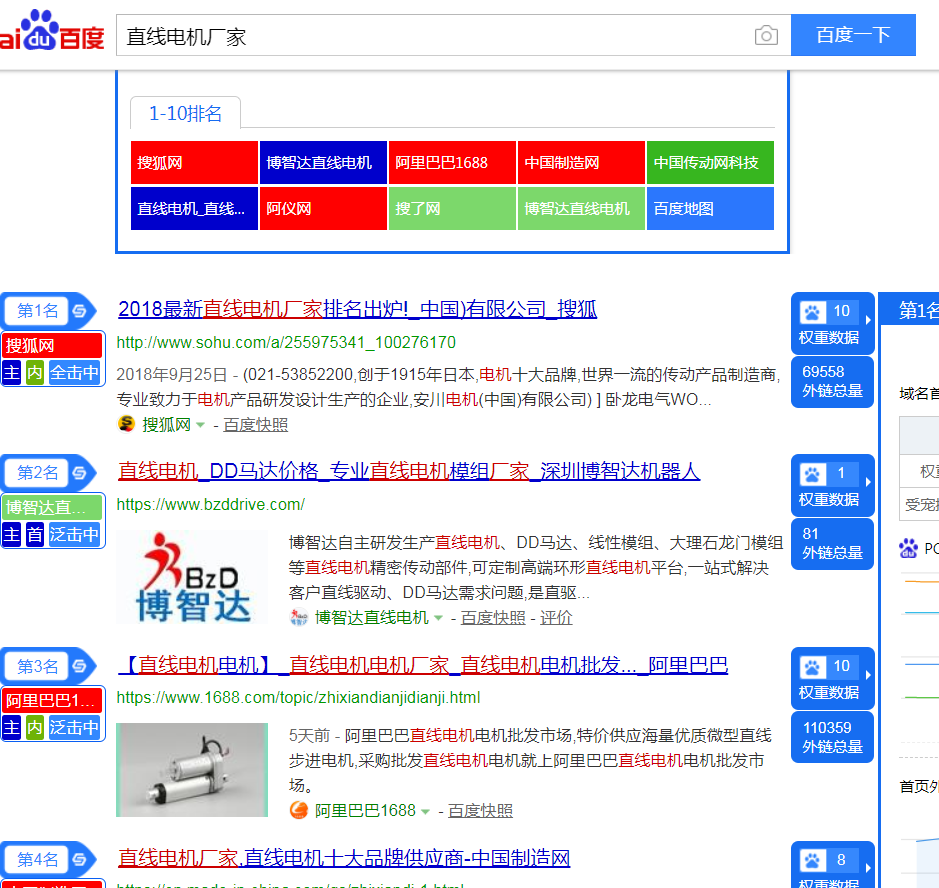Click the green 中国传动网科技 ranking tile
The image size is (939, 888).
710,163
